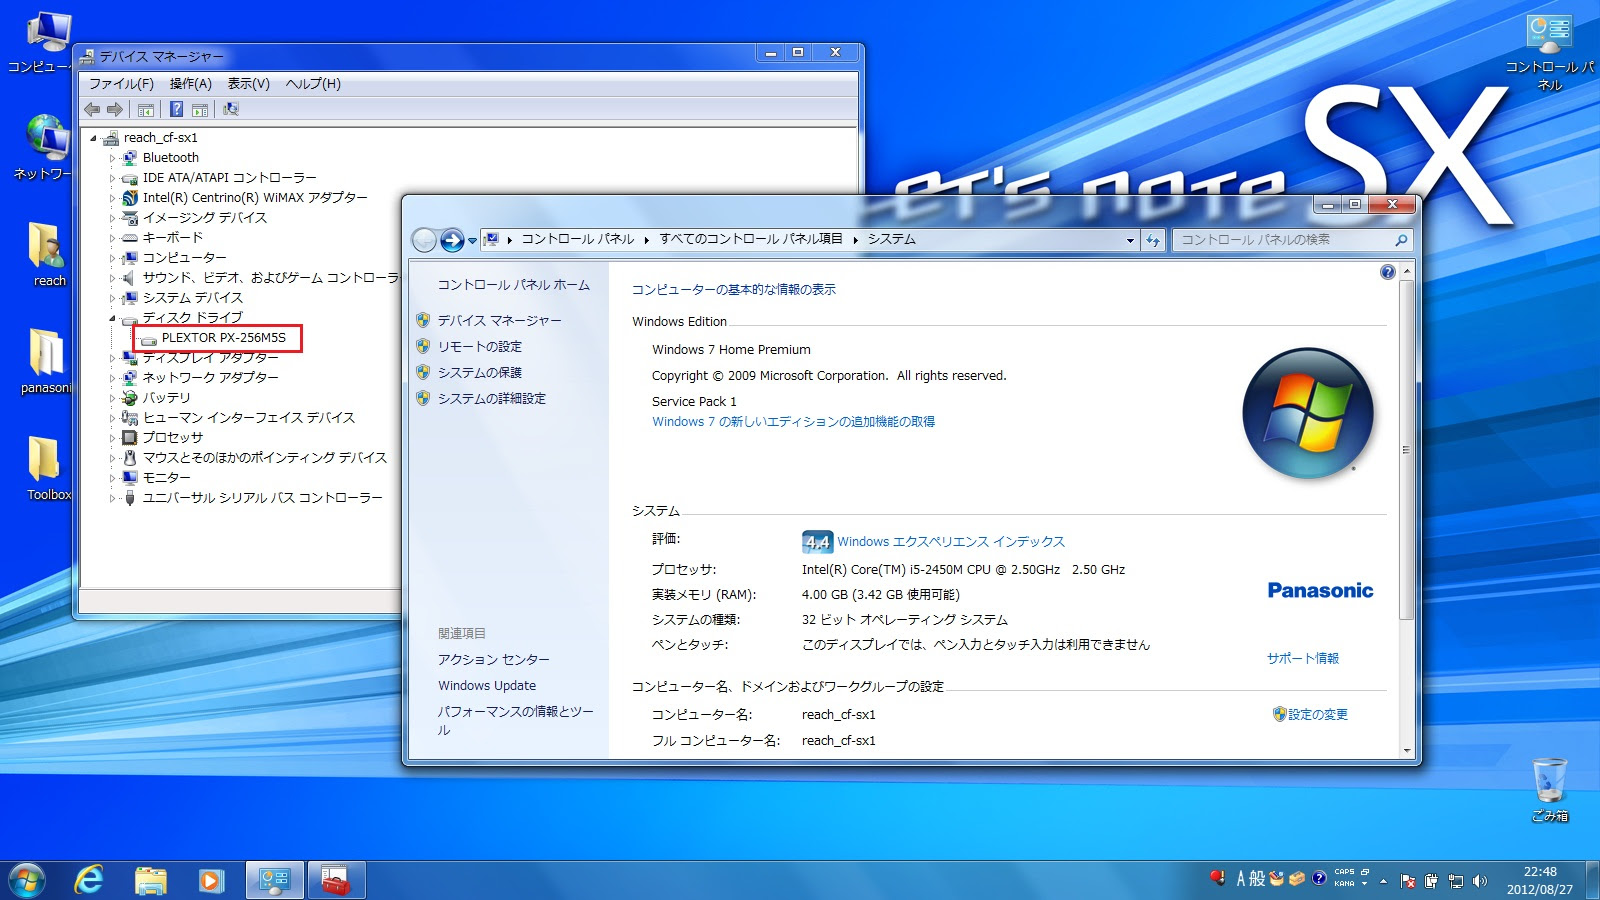Switch to the System control panel taskbar button
The image size is (1600, 900).
275,880
